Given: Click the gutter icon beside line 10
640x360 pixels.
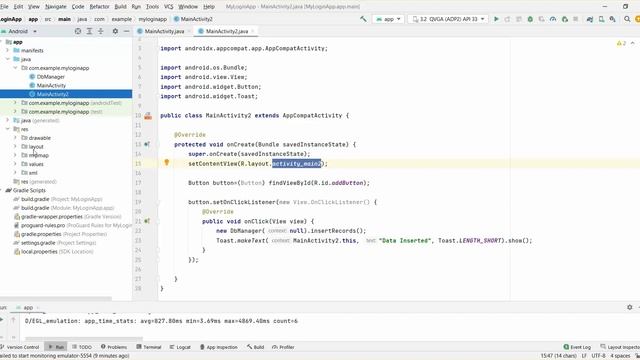Looking at the screenshot, I should pos(148,116).
